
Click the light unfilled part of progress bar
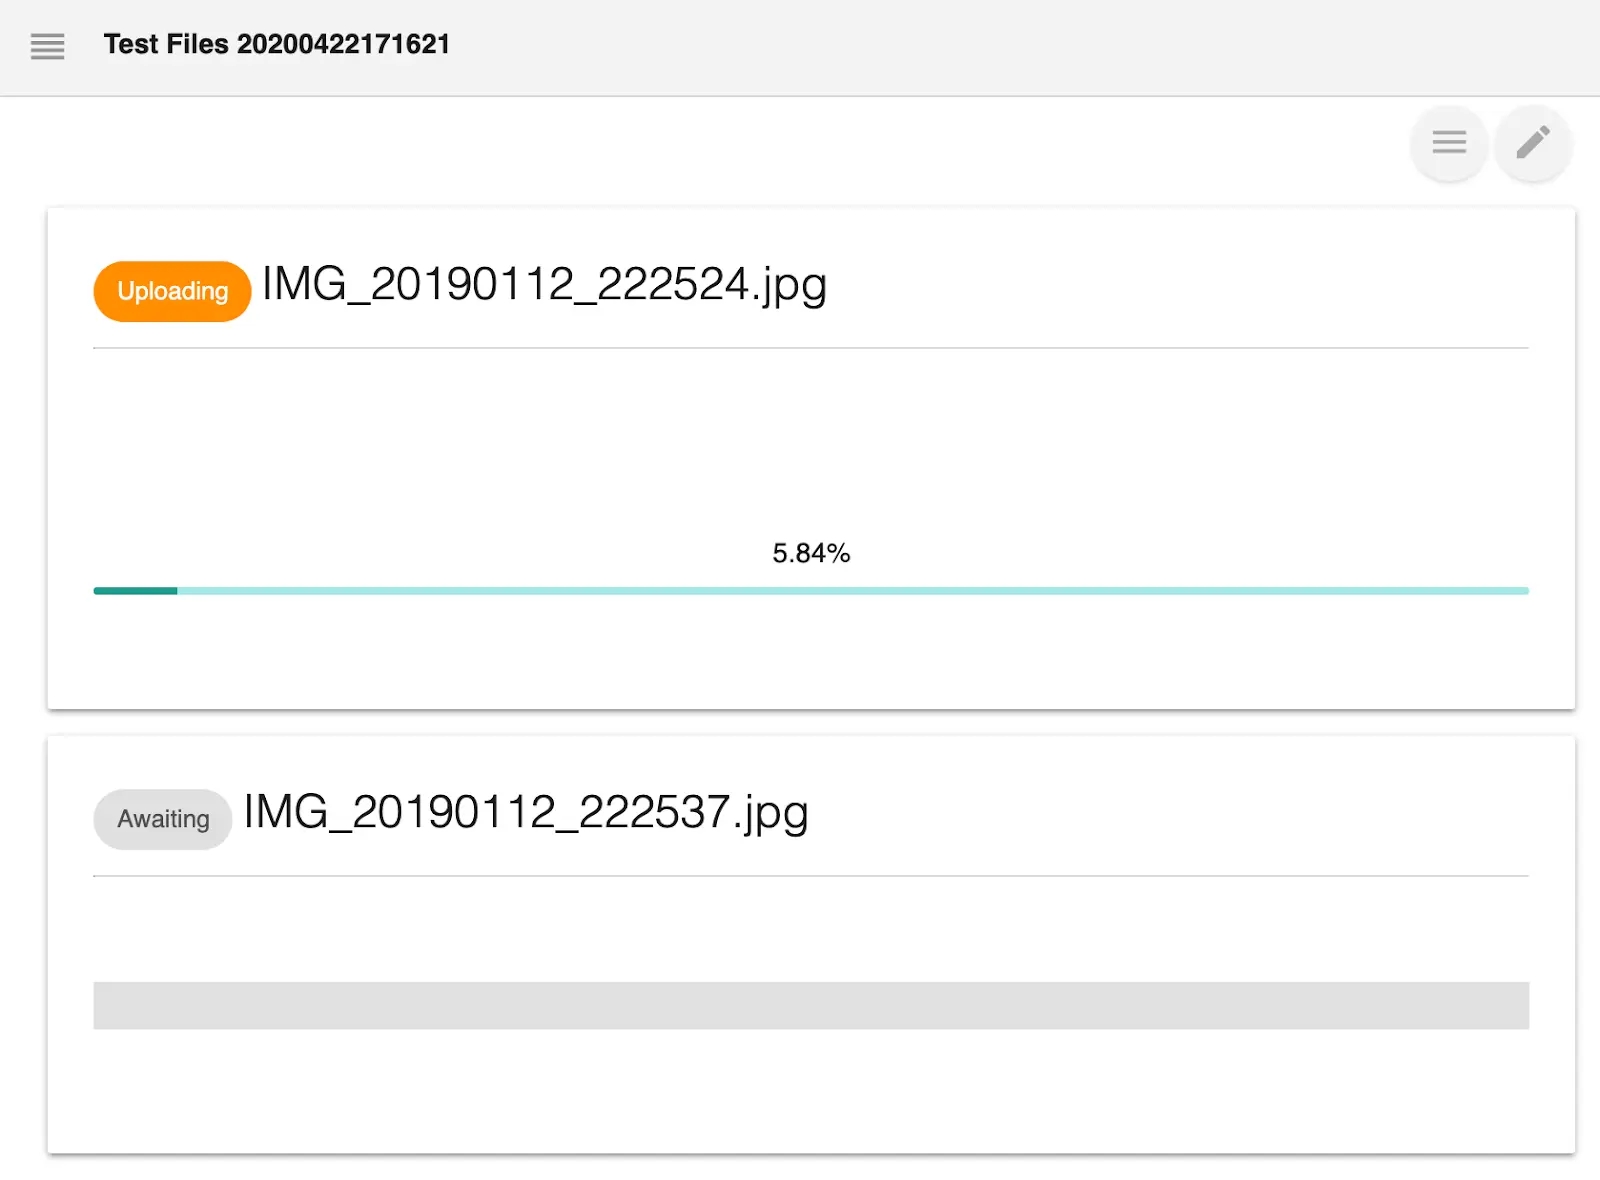click(x=850, y=591)
